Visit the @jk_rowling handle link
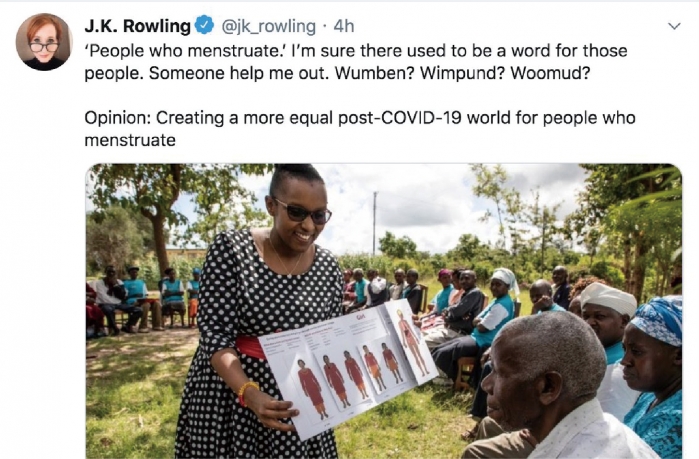The image size is (699, 459). pyautogui.click(x=268, y=27)
